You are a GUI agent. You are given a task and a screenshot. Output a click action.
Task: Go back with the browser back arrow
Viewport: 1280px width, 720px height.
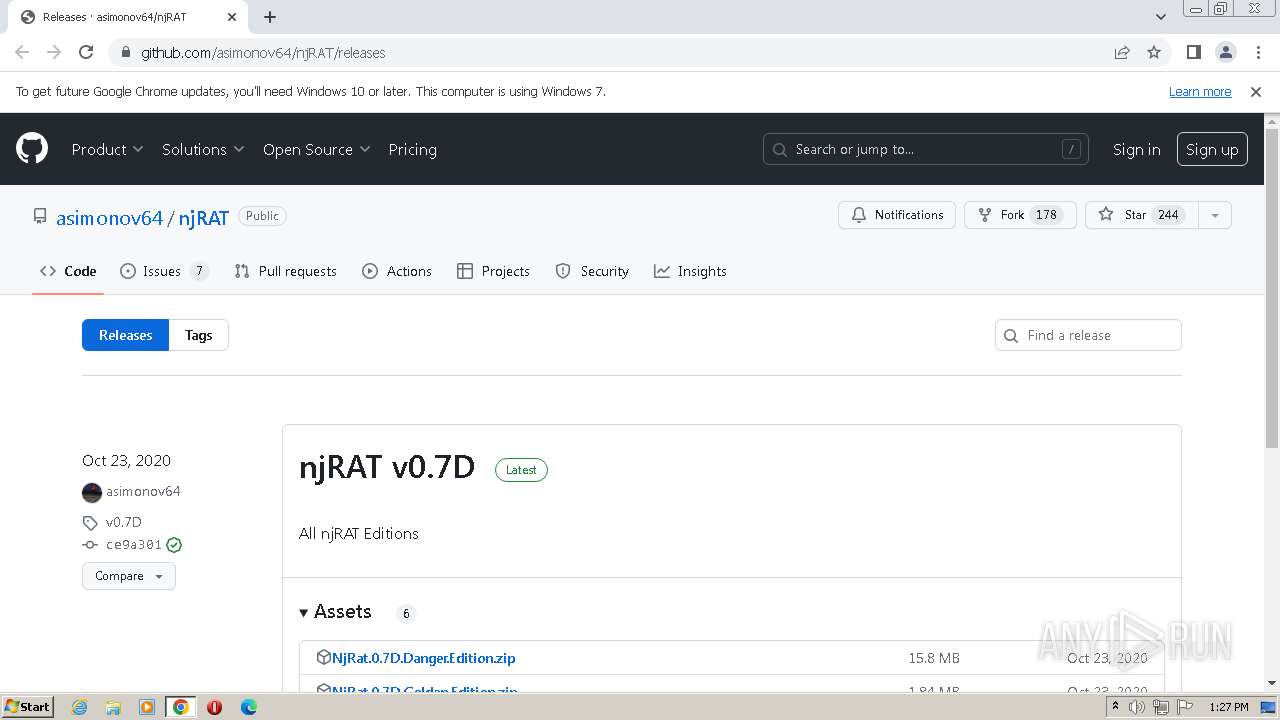tap(22, 52)
